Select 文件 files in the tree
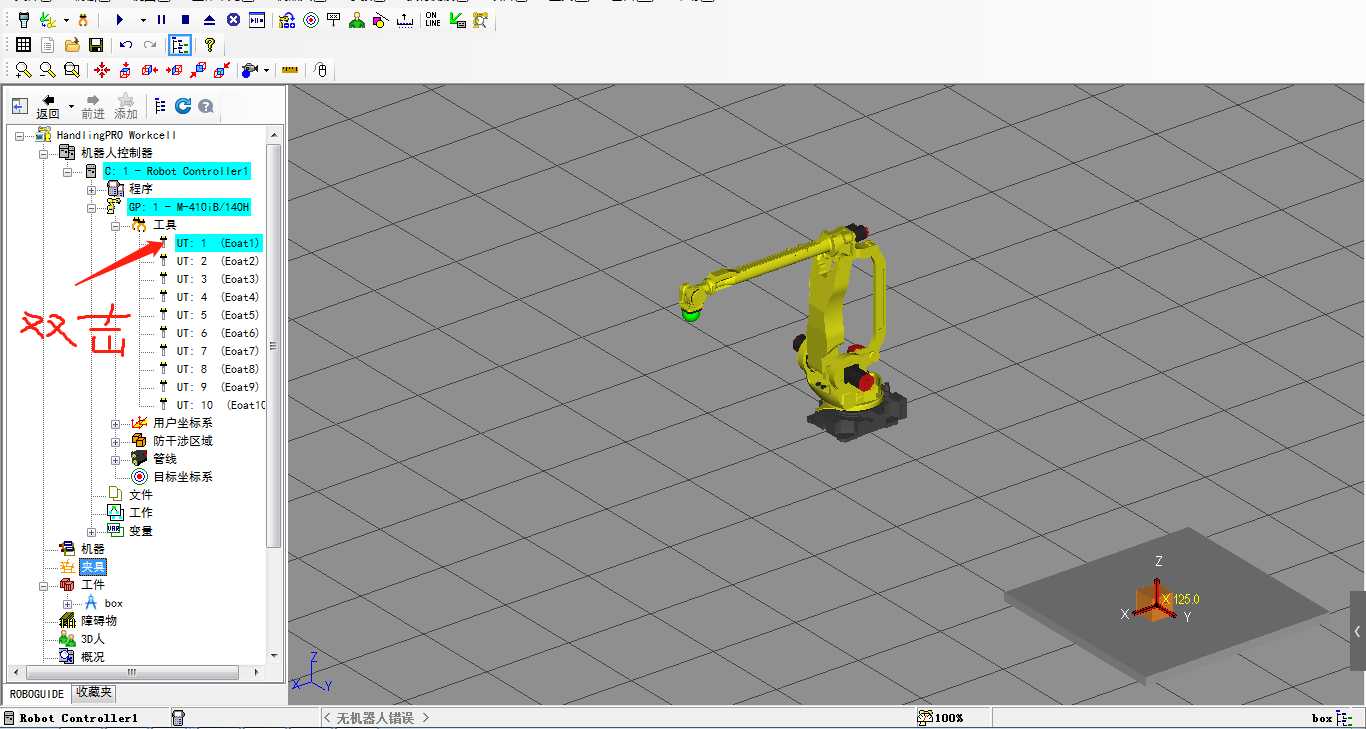This screenshot has width=1366, height=729. [141, 495]
